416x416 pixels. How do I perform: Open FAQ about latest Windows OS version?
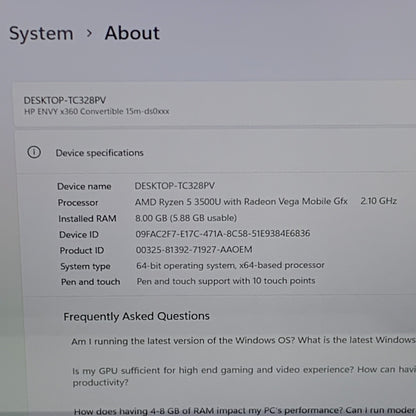[x=243, y=341]
